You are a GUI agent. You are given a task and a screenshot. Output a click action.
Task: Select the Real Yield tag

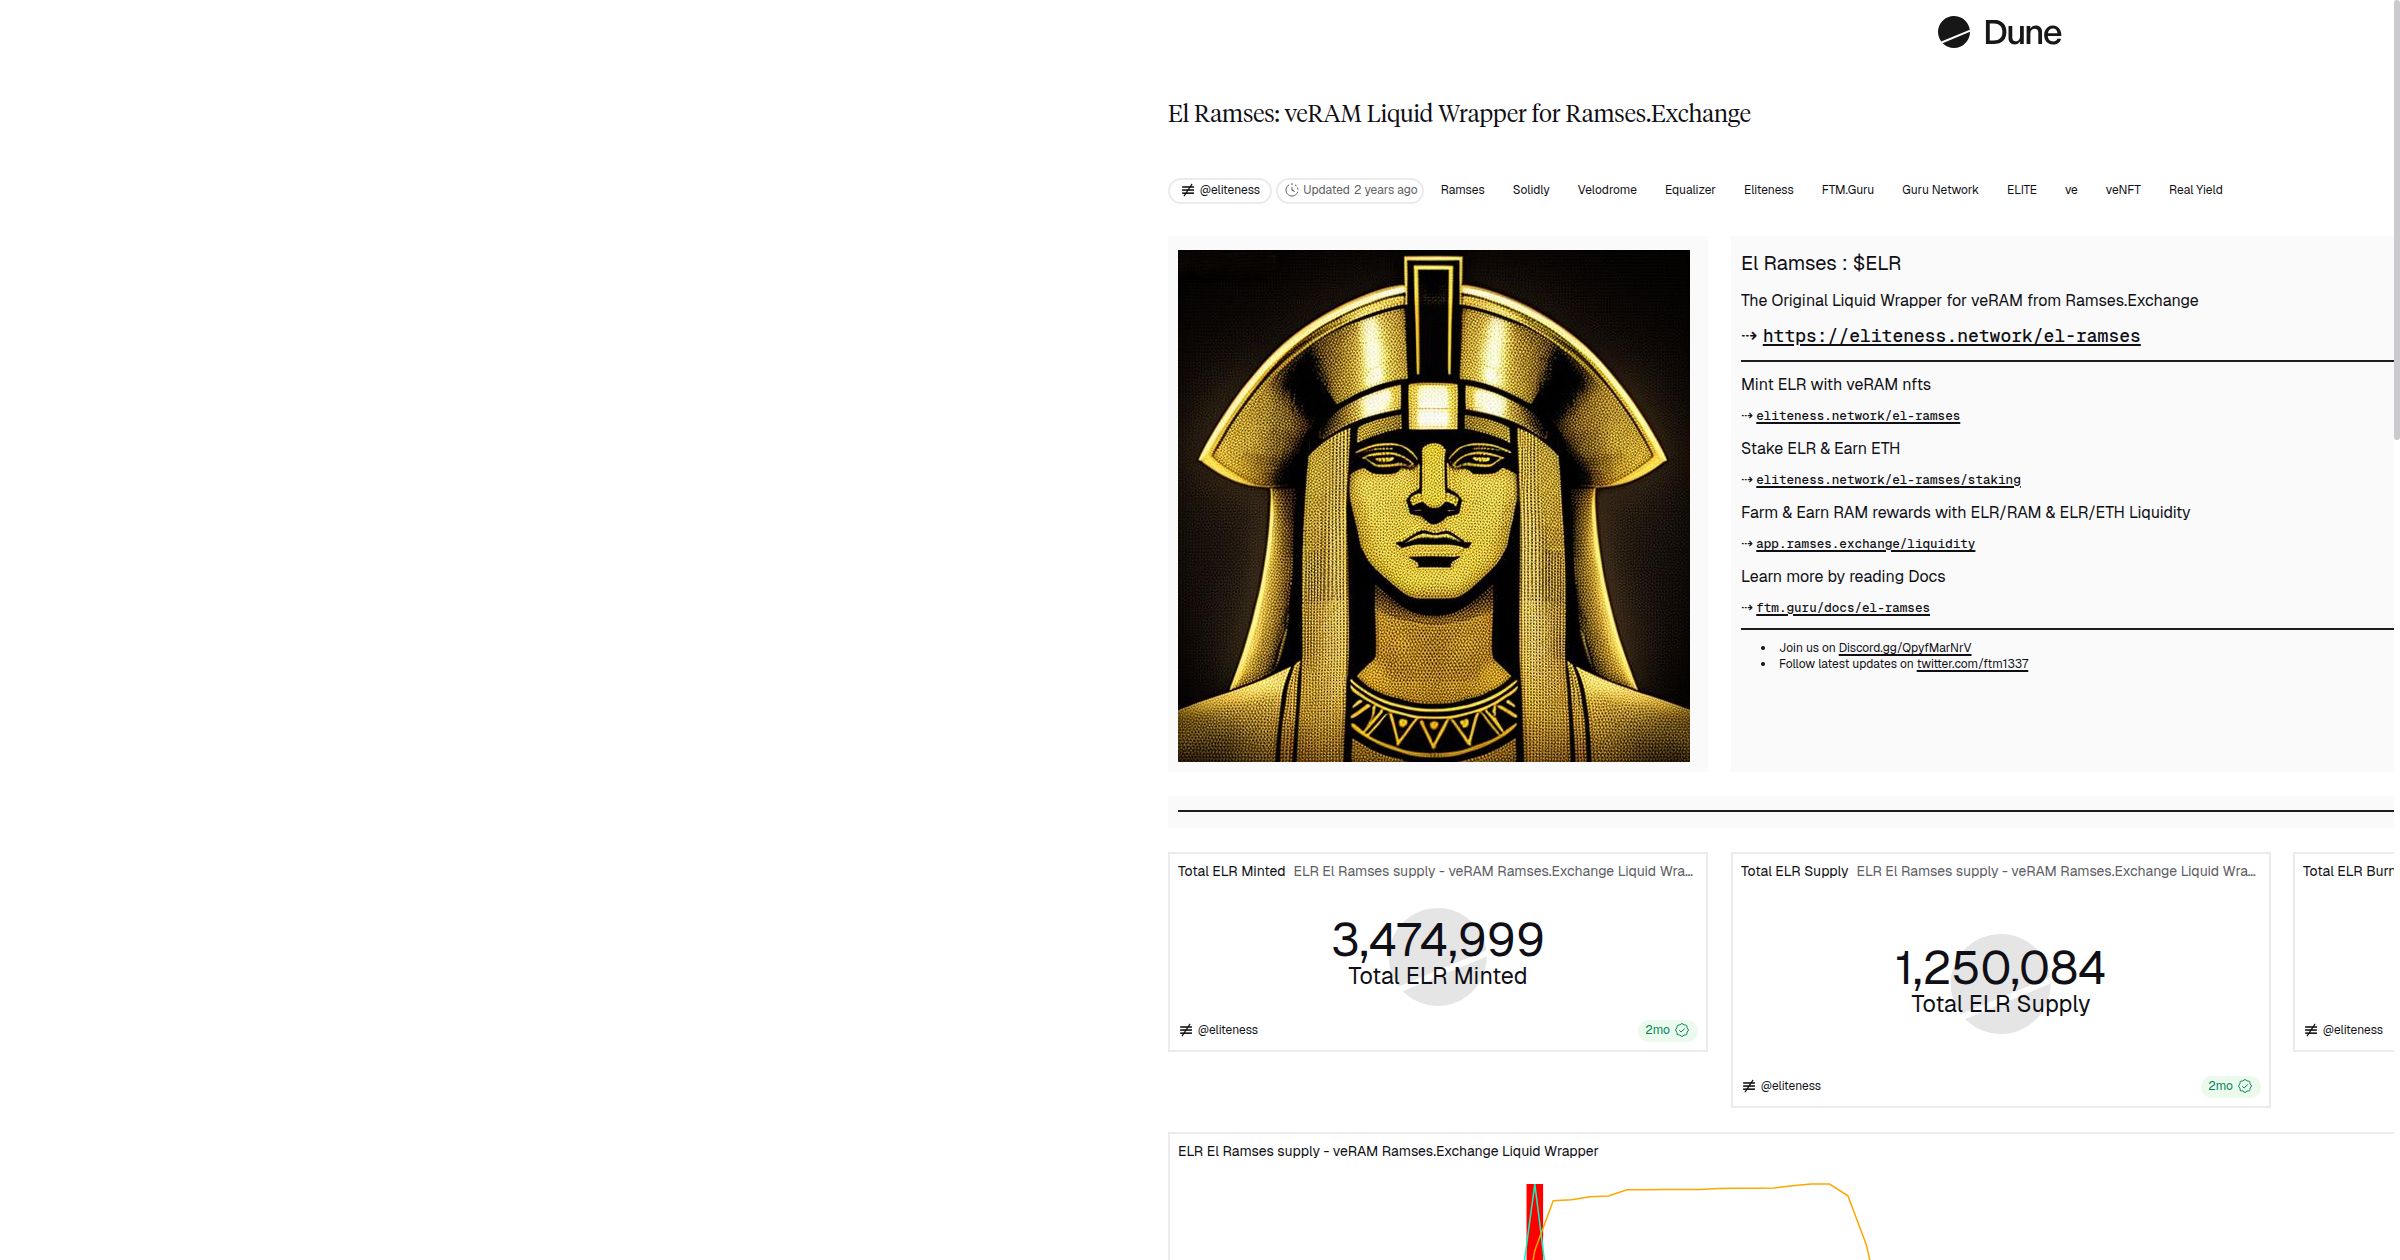(2195, 190)
